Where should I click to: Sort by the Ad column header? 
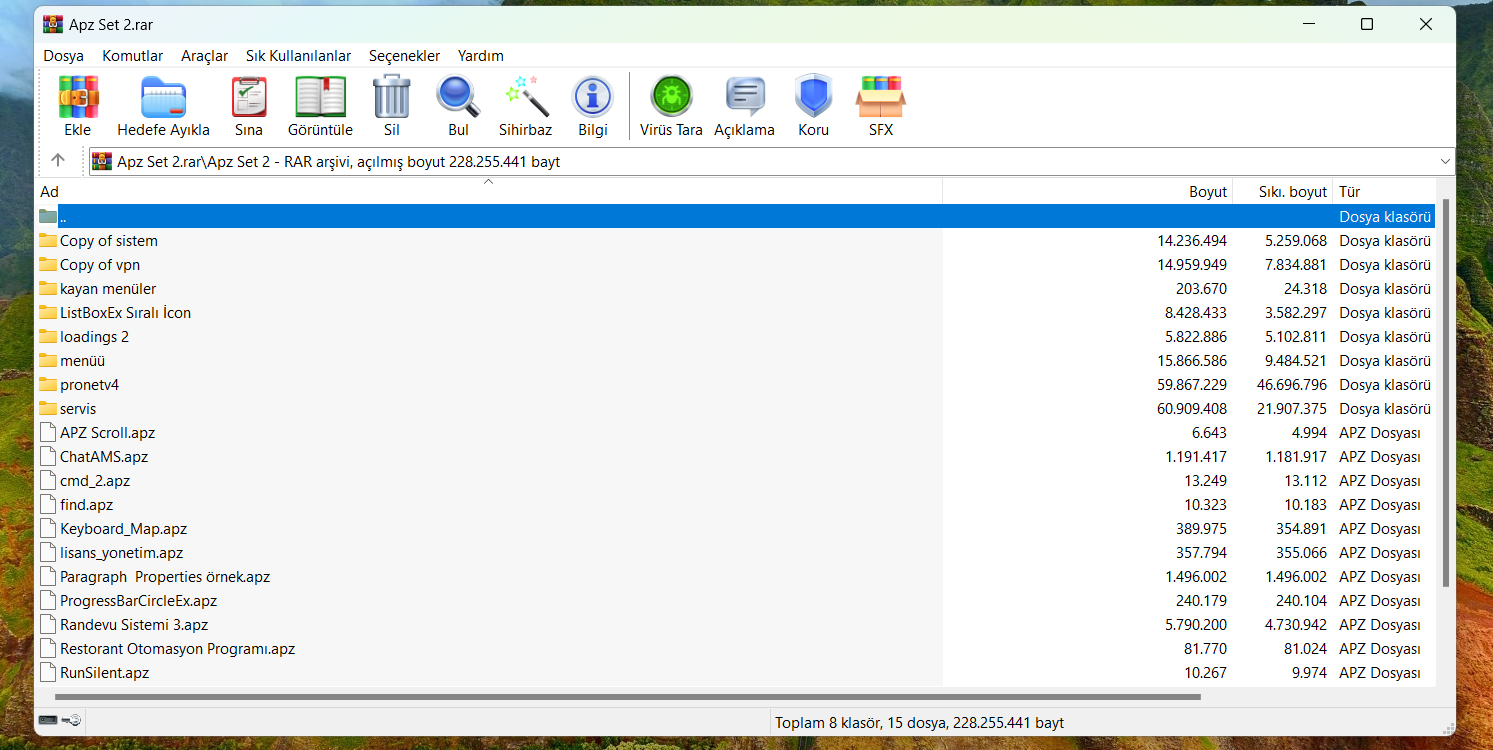pos(490,192)
